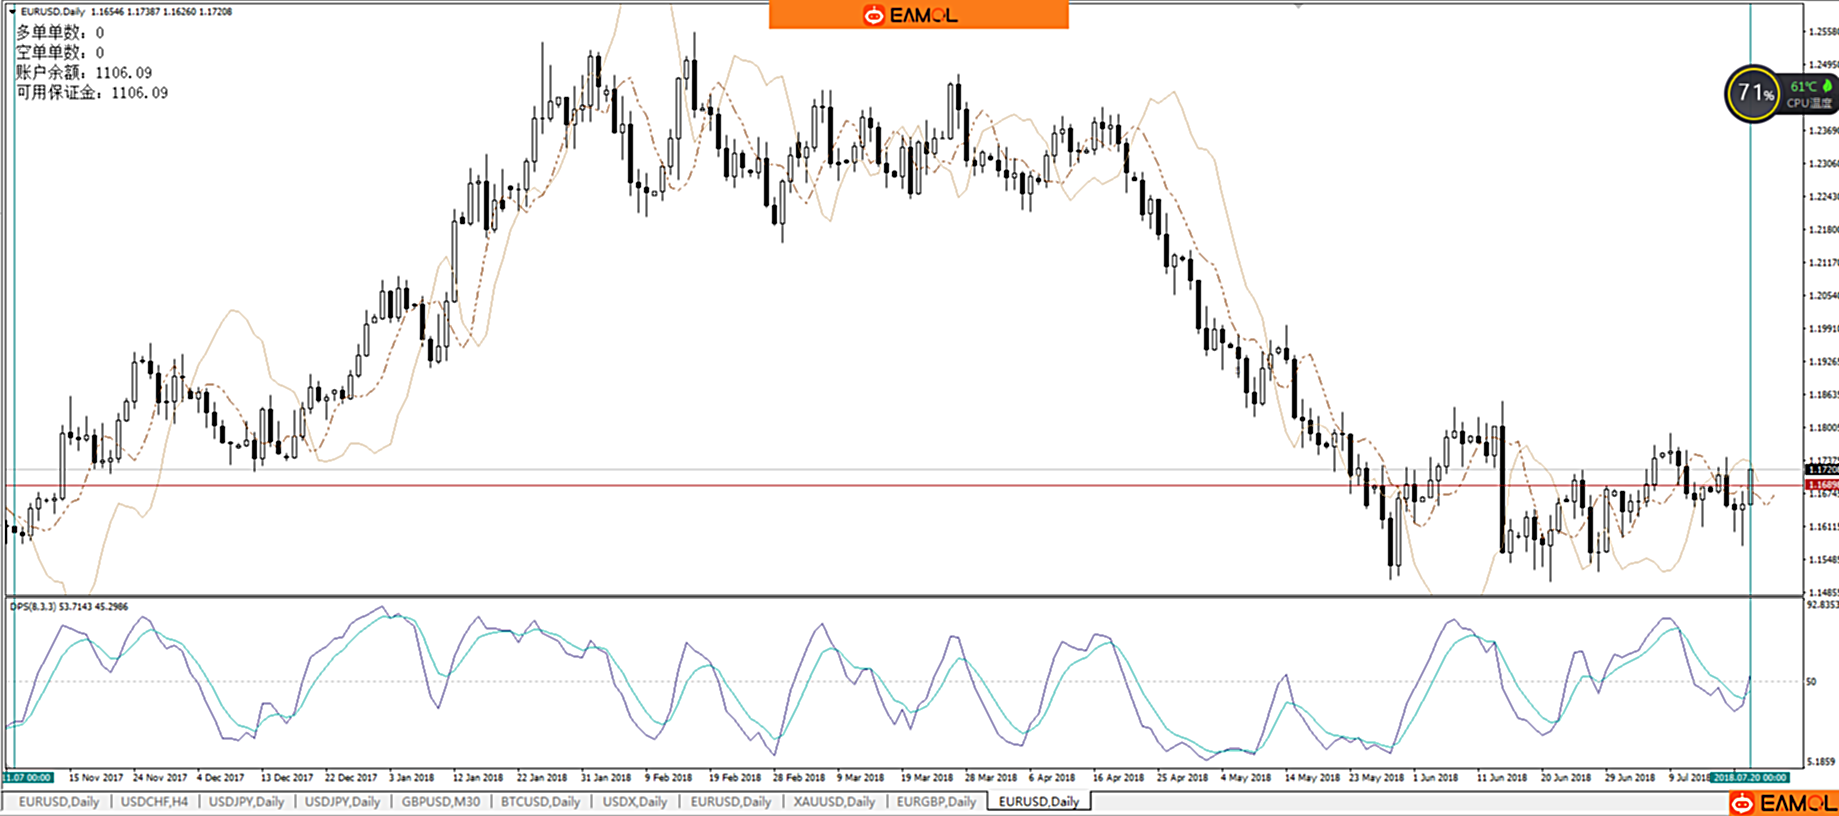Click the highlighted 11.07 00:00 date label
Image resolution: width=1839 pixels, height=816 pixels.
point(28,777)
